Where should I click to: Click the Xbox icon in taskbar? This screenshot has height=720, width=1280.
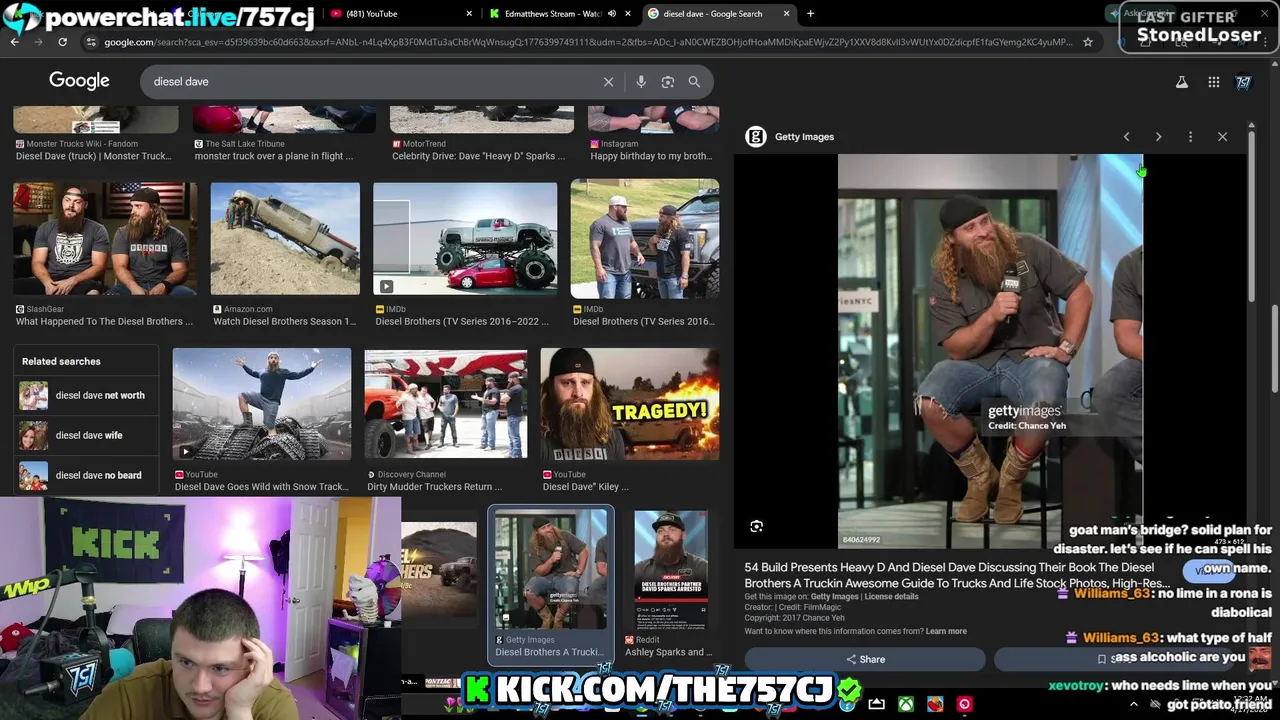pyautogui.click(x=906, y=704)
